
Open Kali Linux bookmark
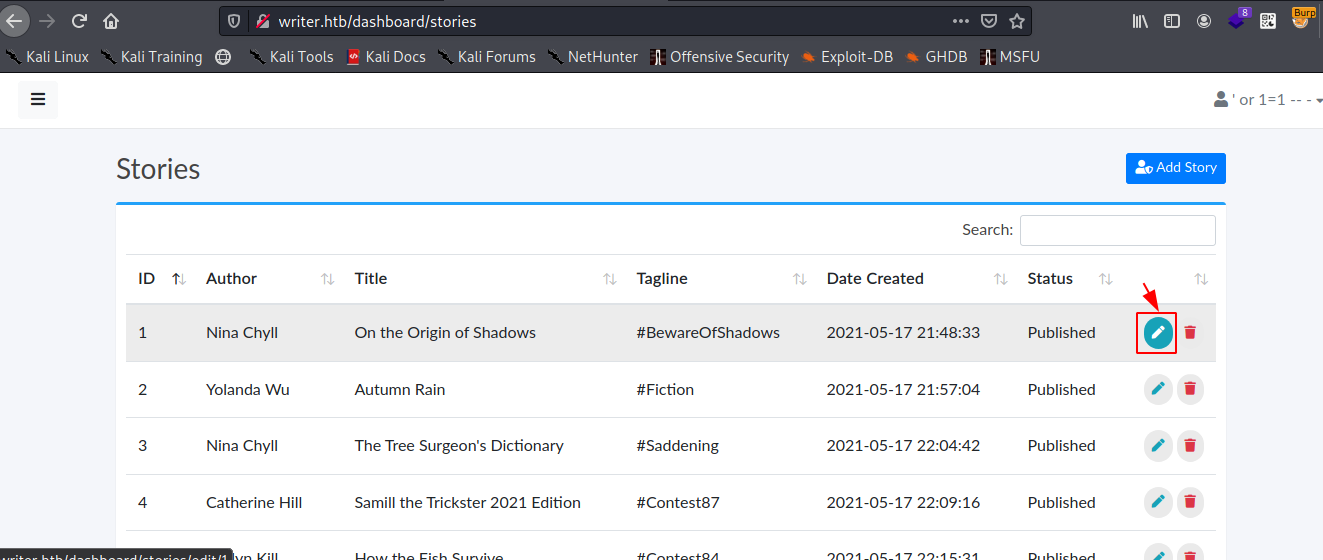tap(47, 57)
